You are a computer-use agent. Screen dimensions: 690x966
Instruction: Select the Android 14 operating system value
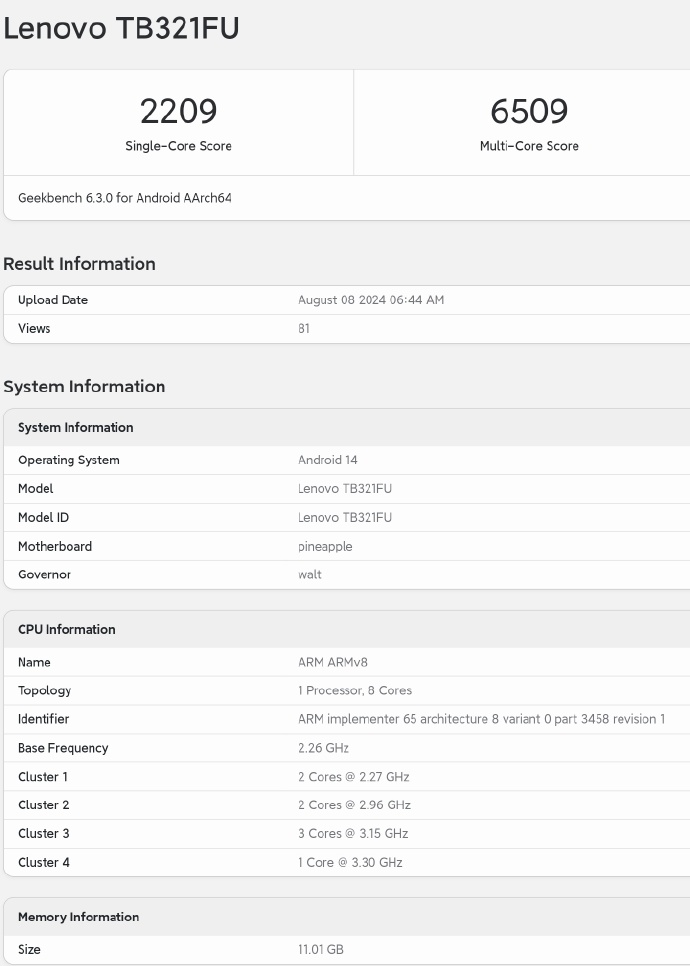pyautogui.click(x=328, y=460)
